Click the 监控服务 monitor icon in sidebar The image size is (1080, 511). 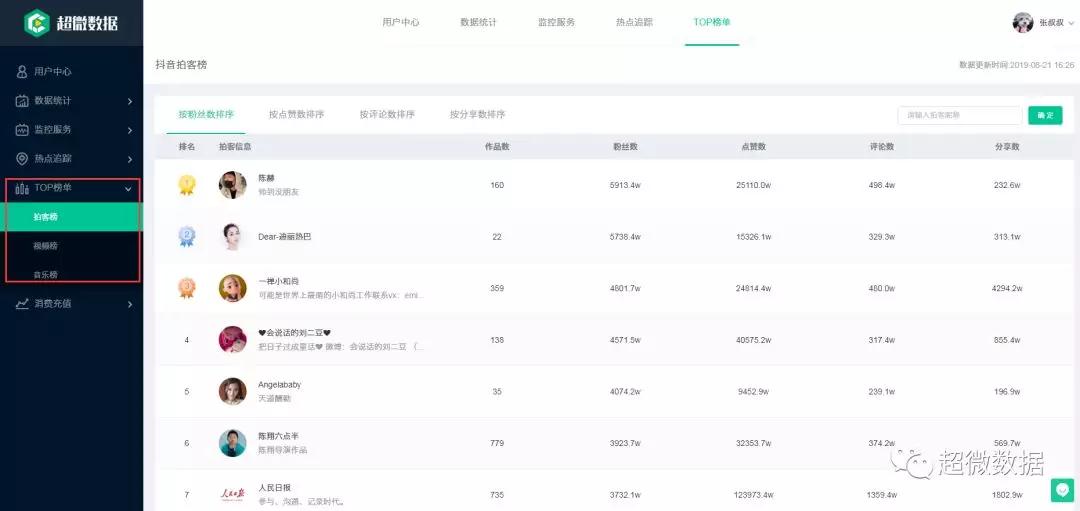[22, 129]
